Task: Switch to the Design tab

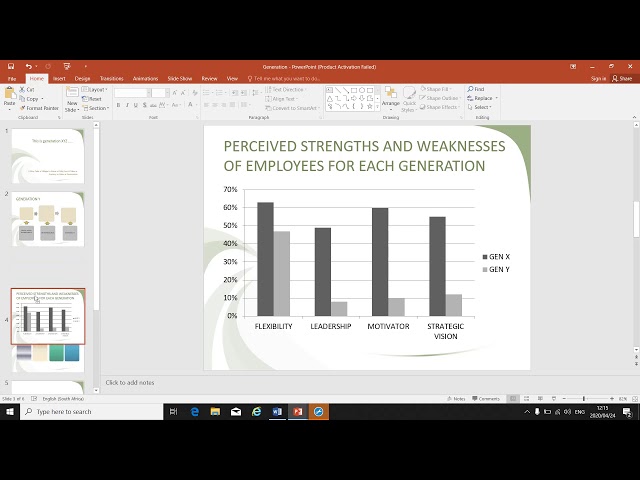Action: click(82, 78)
